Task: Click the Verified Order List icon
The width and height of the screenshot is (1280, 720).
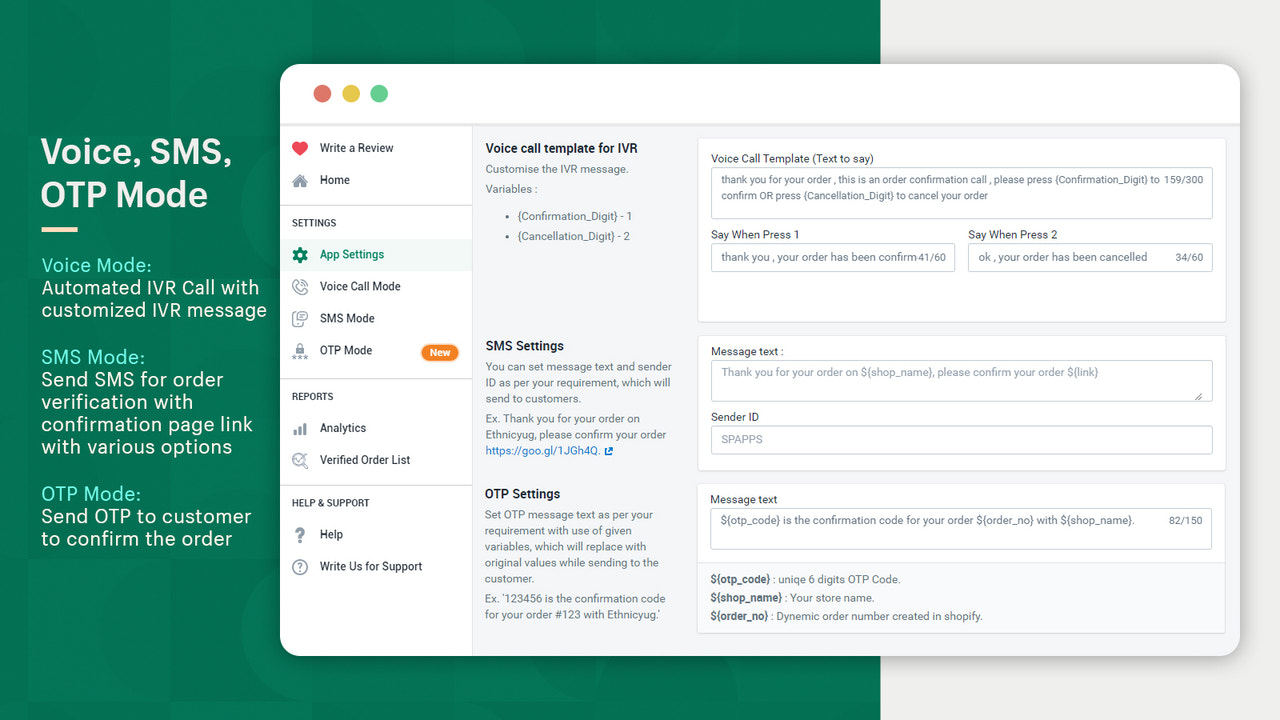Action: tap(300, 461)
